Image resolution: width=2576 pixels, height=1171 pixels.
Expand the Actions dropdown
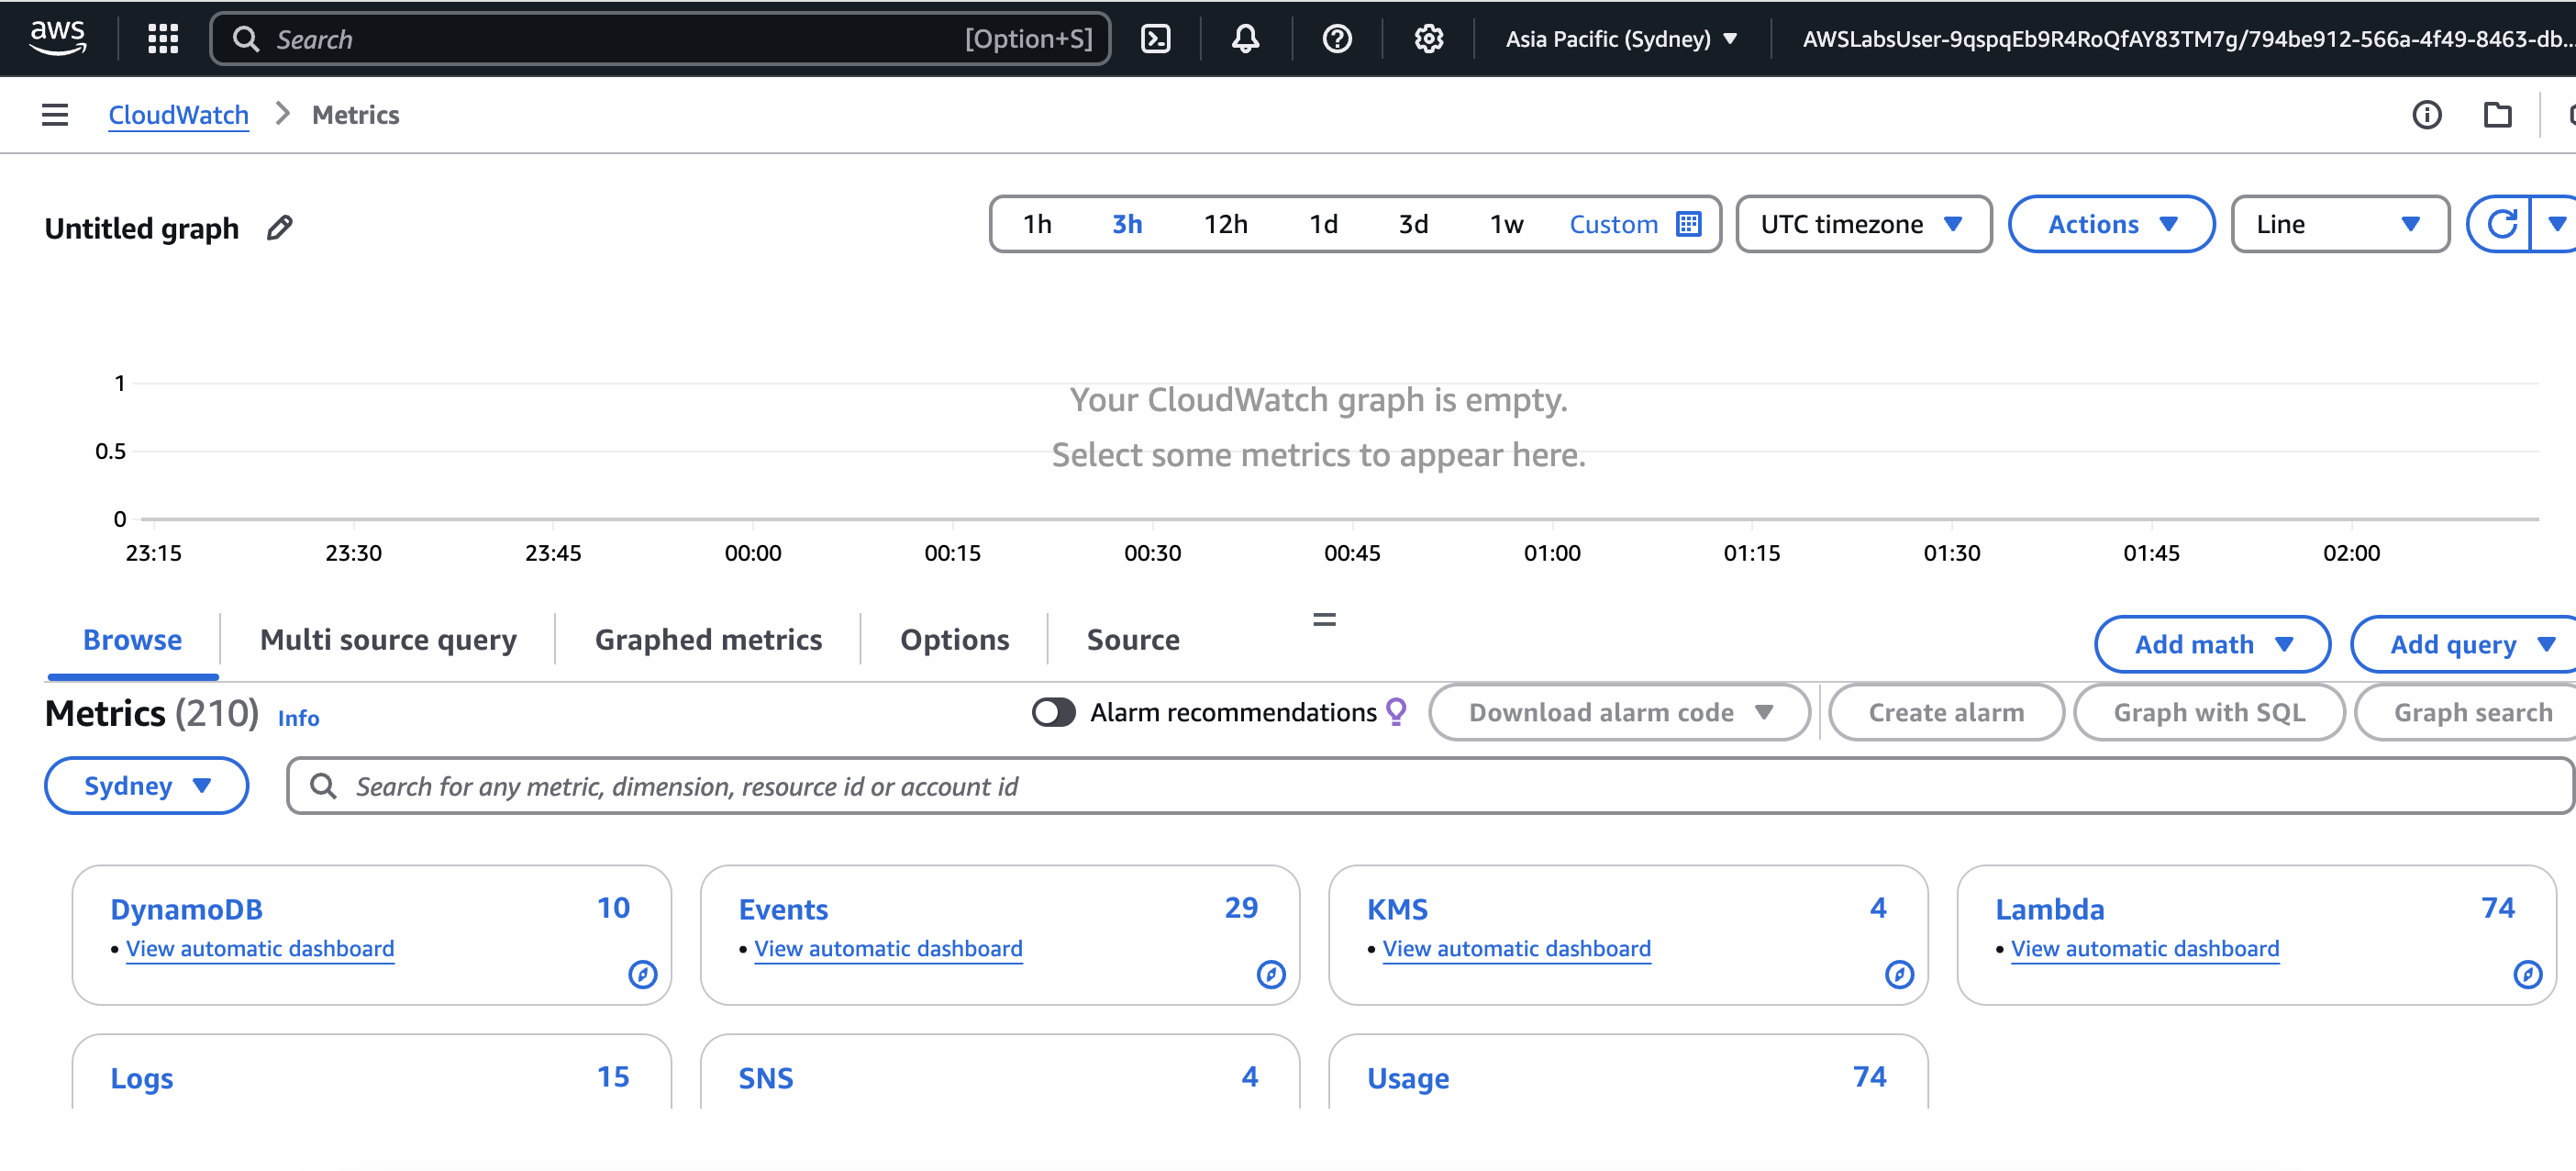pos(2111,224)
